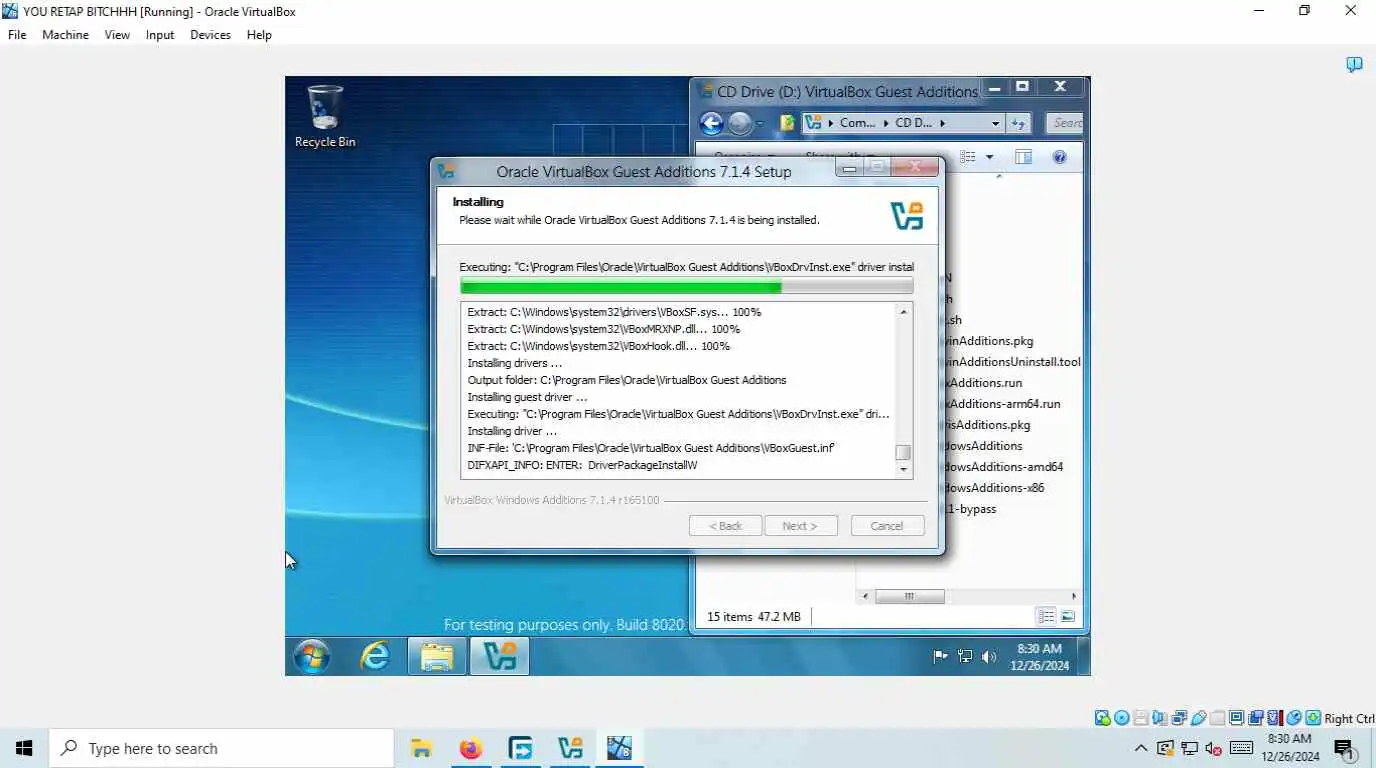1376x768 pixels.
Task: Open the guest Windows 7 Start orb
Action: (312, 656)
